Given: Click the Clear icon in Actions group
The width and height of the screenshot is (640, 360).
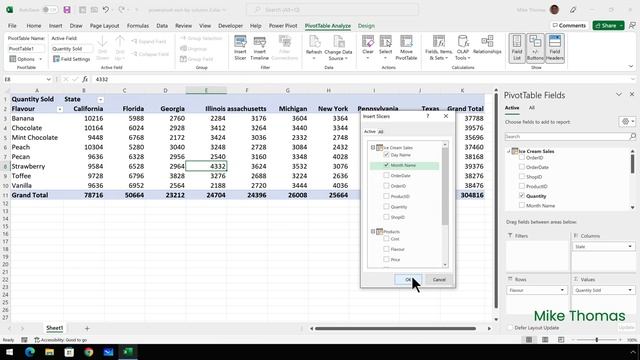Looking at the screenshot, I should tap(368, 47).
